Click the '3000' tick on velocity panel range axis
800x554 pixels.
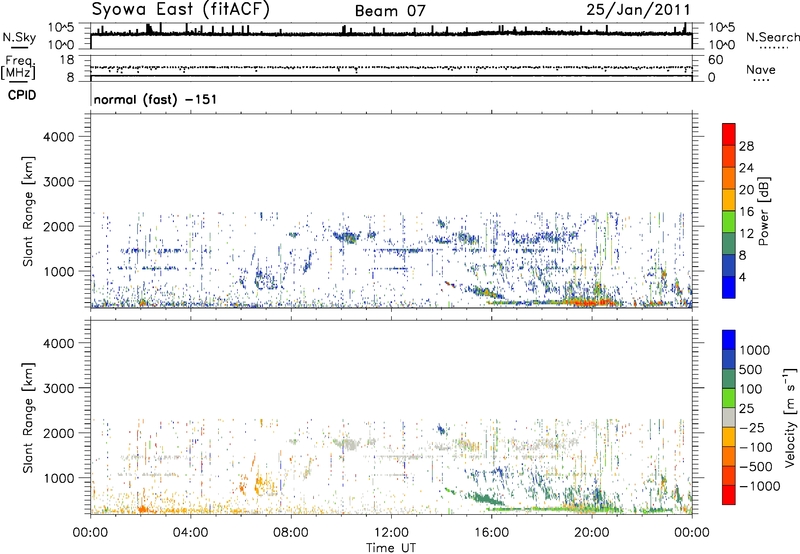58,388
